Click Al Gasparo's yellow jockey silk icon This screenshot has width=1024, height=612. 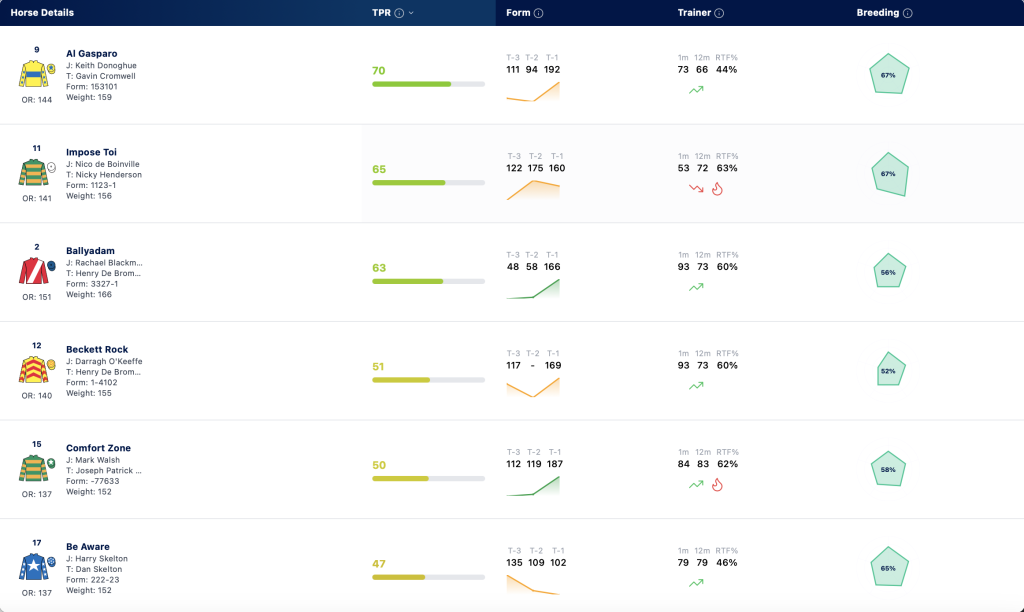[x=33, y=74]
